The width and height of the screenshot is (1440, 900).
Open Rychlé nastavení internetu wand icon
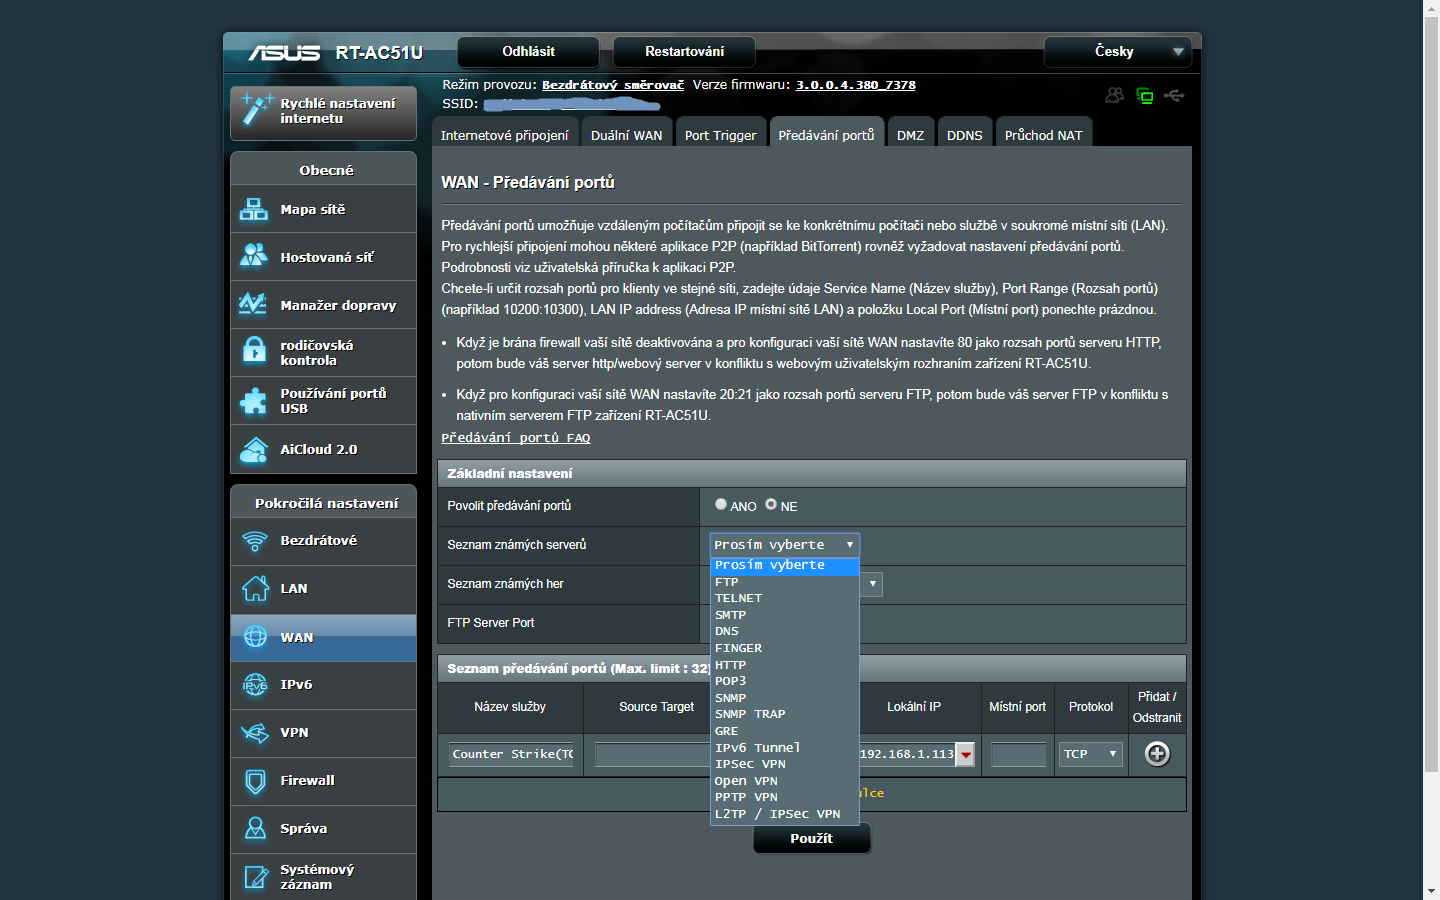(256, 110)
